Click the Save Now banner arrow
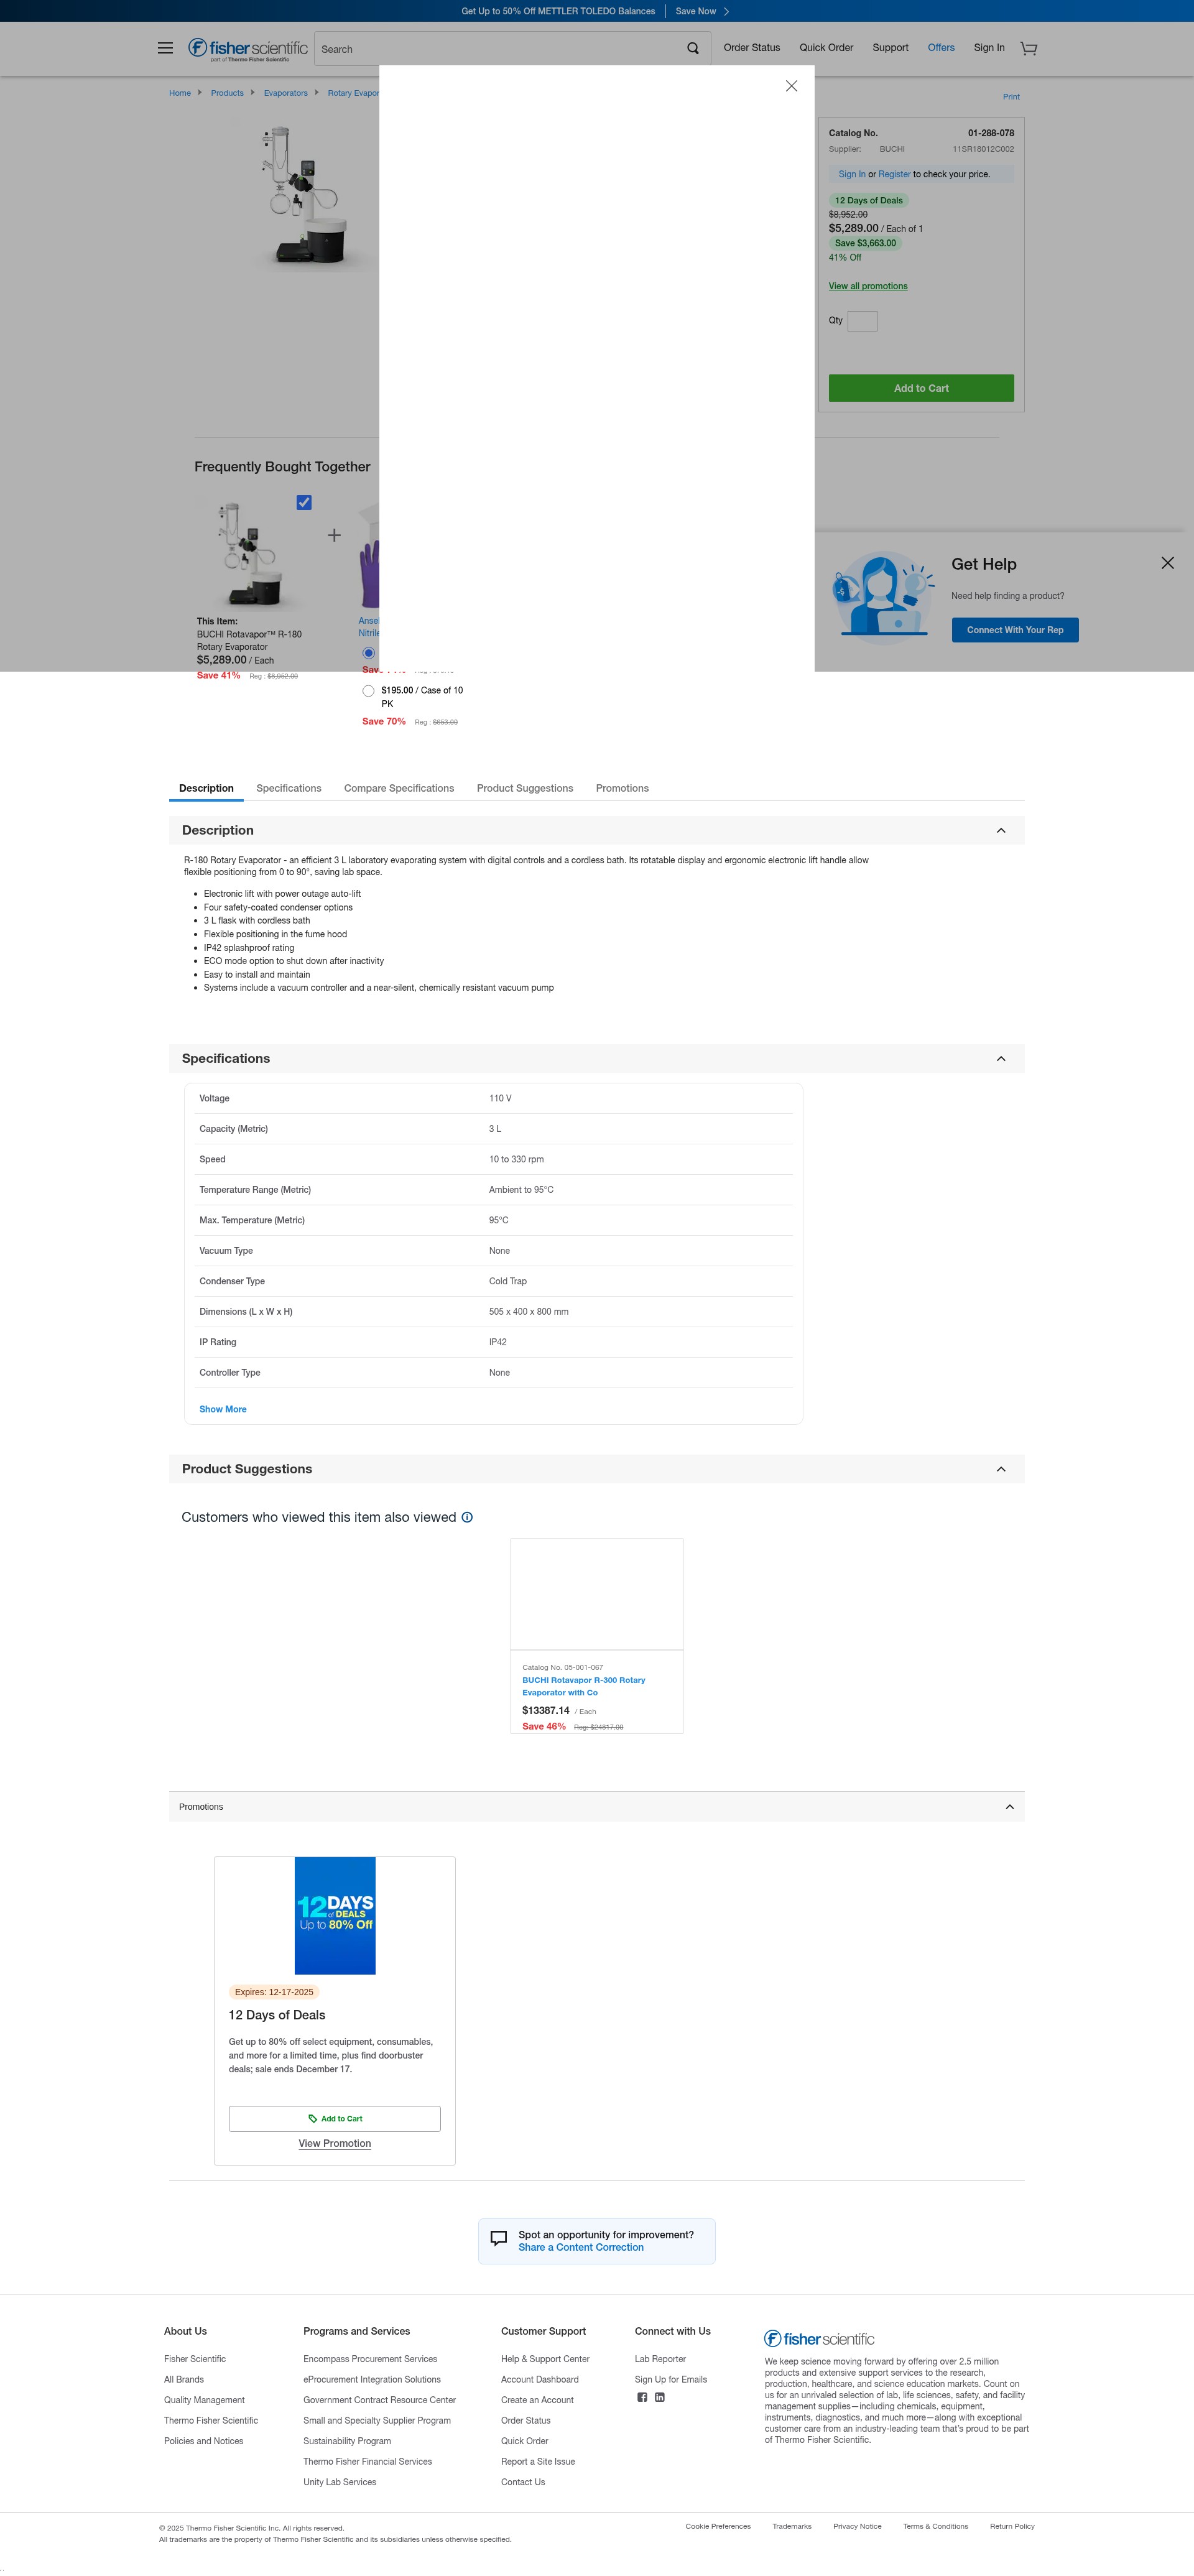This screenshot has width=1194, height=2576. (x=726, y=11)
